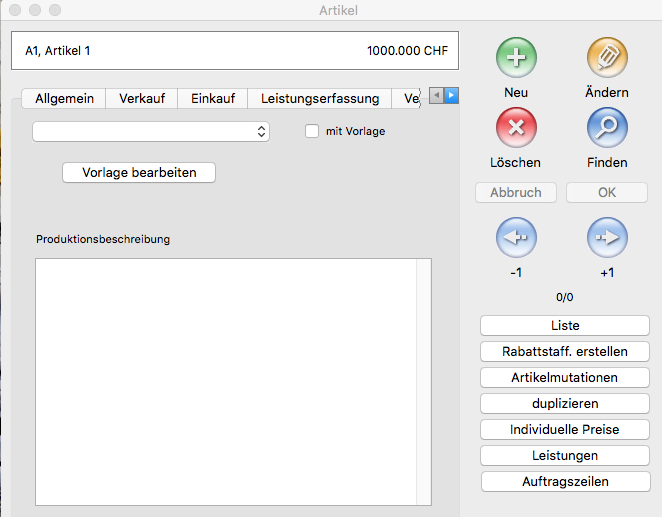
Task: Enable the mit Vorlage checkbox
Action: [312, 131]
